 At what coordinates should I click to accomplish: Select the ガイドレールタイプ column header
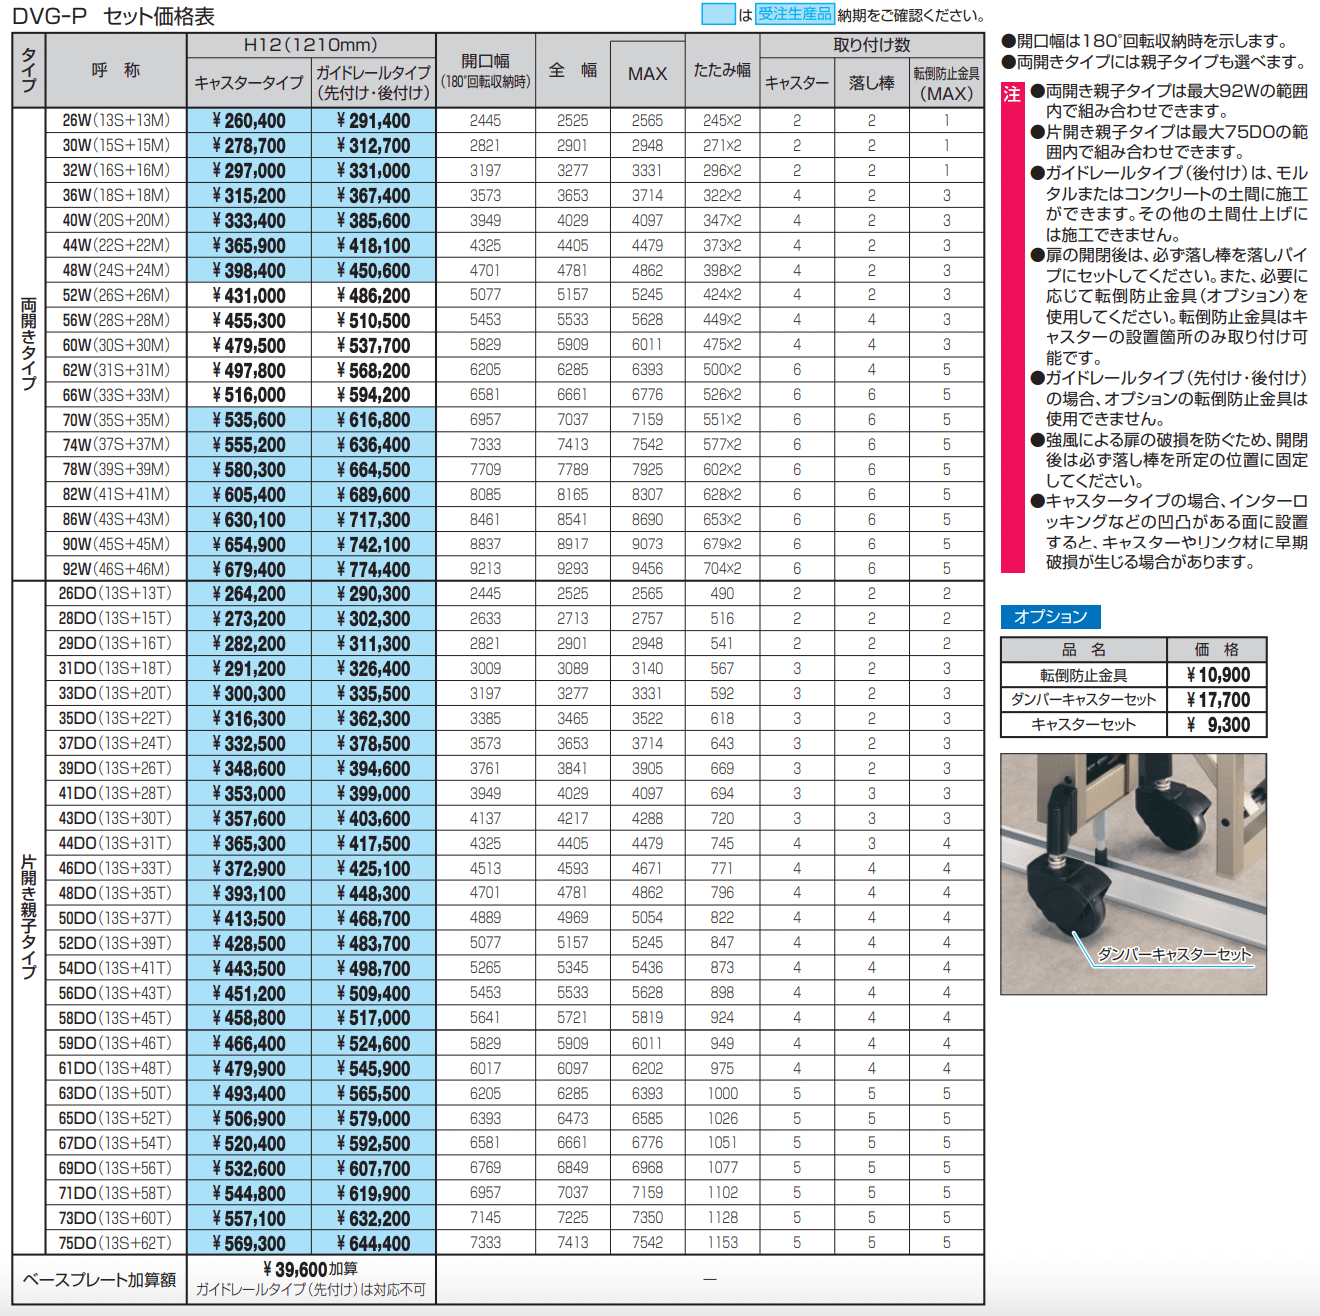pos(373,82)
